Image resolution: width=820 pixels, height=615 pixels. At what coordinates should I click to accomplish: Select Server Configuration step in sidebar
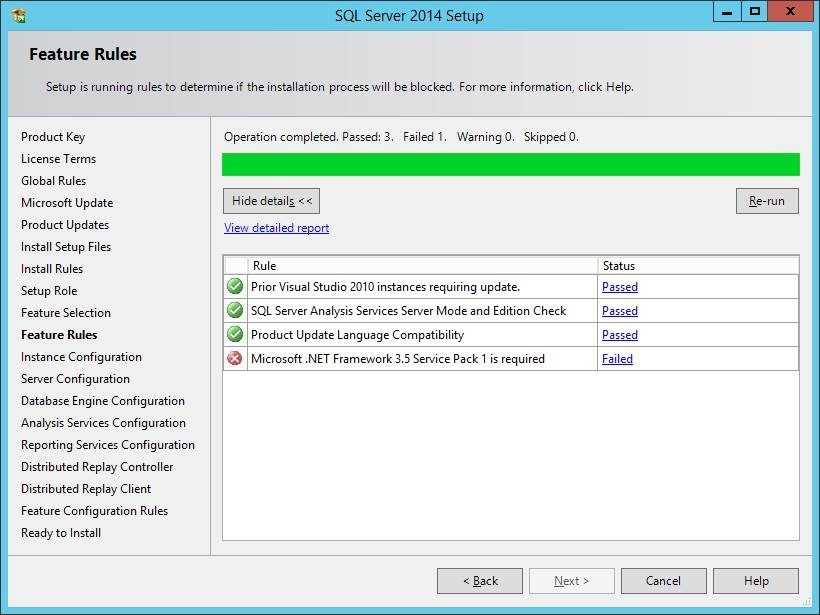point(75,379)
